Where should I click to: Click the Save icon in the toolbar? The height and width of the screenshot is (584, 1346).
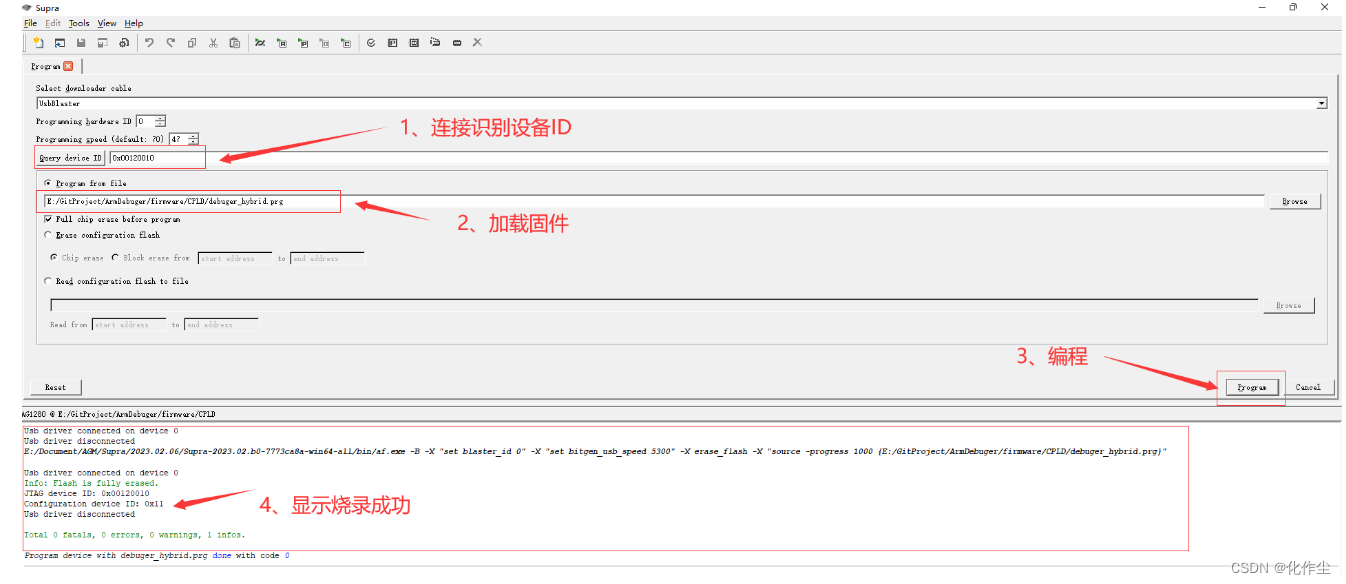[81, 42]
